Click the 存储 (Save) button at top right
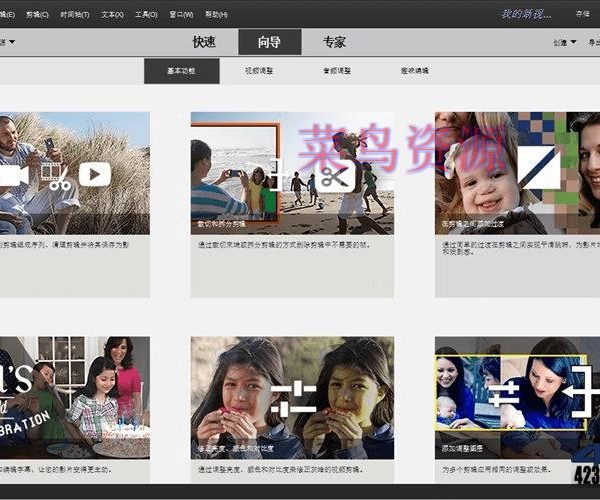 point(582,14)
